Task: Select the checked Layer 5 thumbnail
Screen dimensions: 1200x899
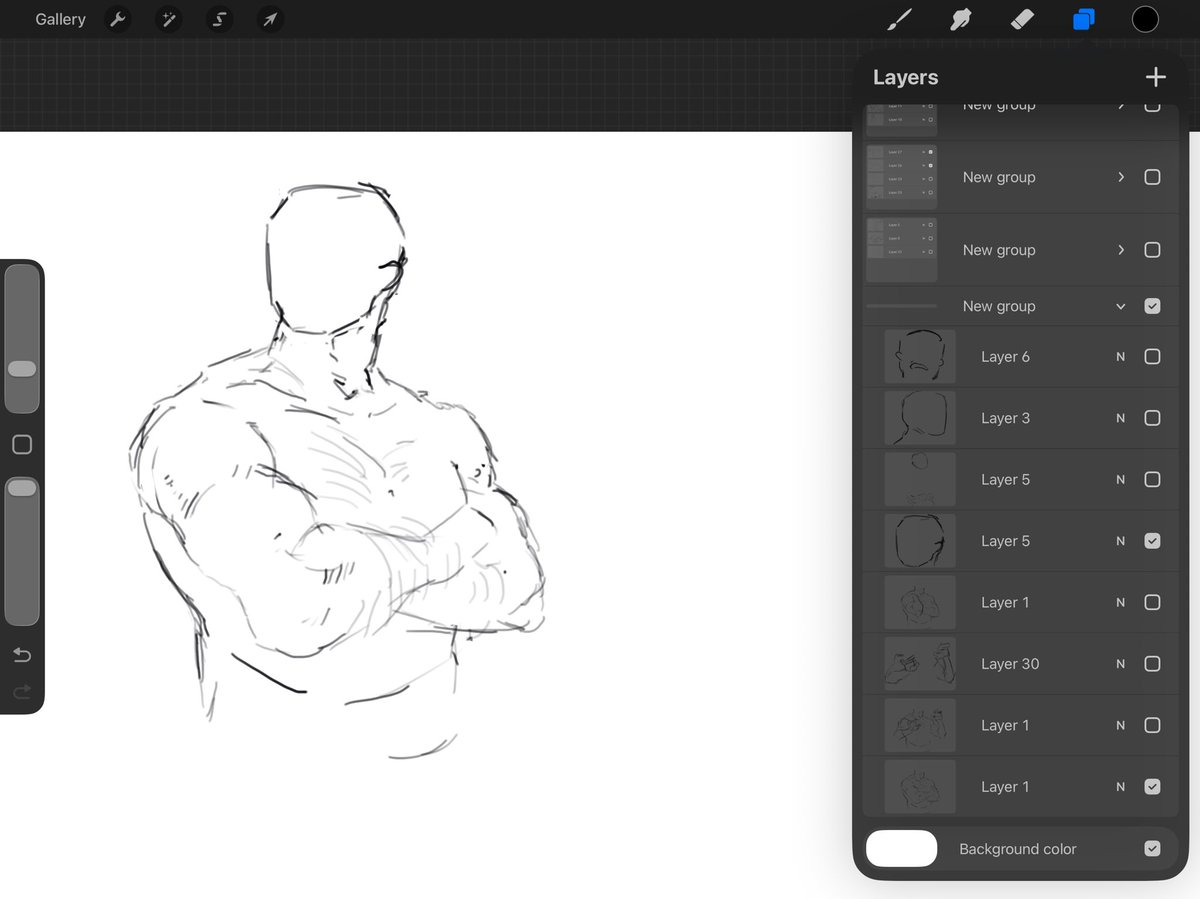Action: pos(920,541)
